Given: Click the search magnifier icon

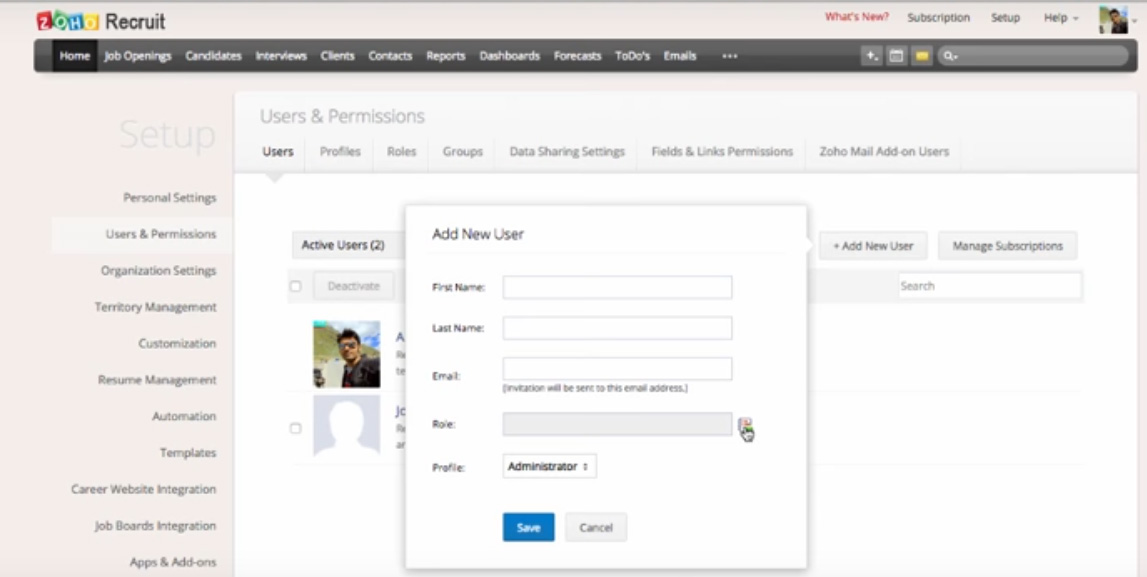Looking at the screenshot, I should click(x=948, y=56).
